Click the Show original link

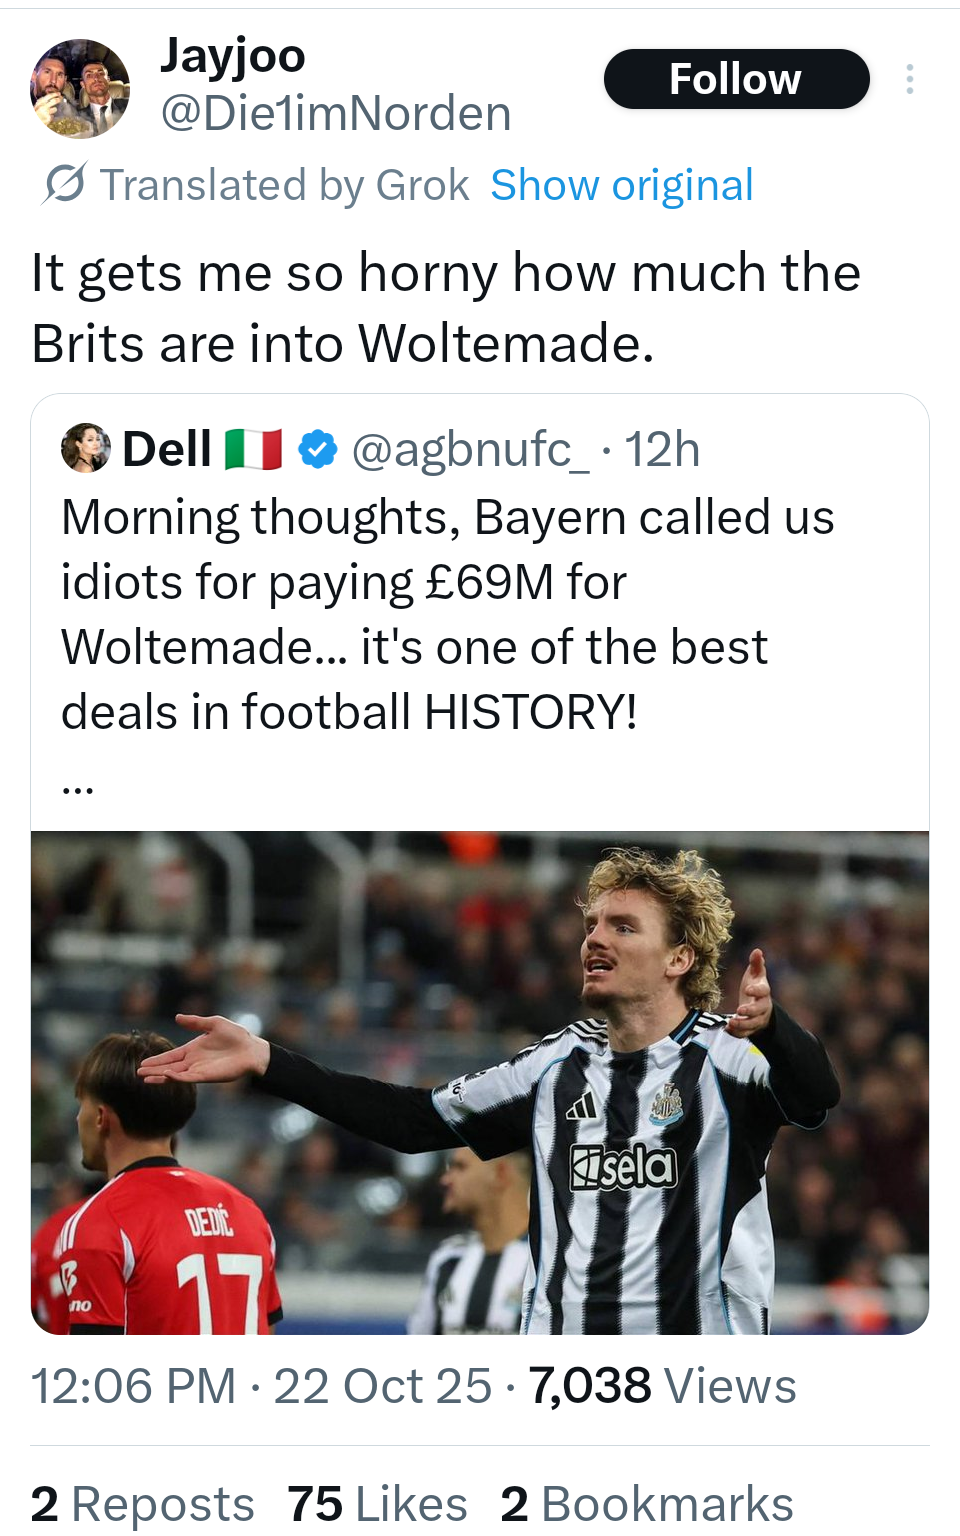click(621, 185)
